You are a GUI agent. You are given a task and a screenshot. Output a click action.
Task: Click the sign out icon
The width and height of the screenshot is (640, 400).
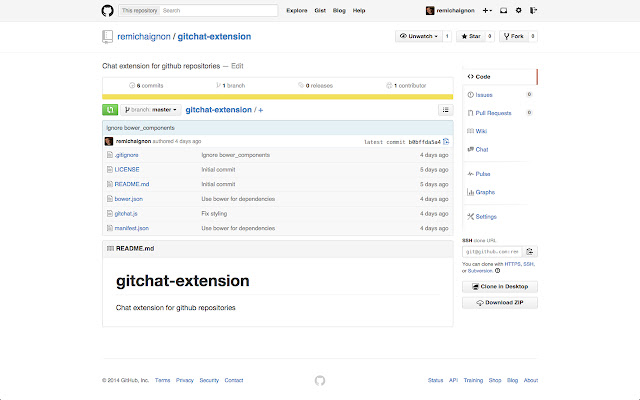533,11
